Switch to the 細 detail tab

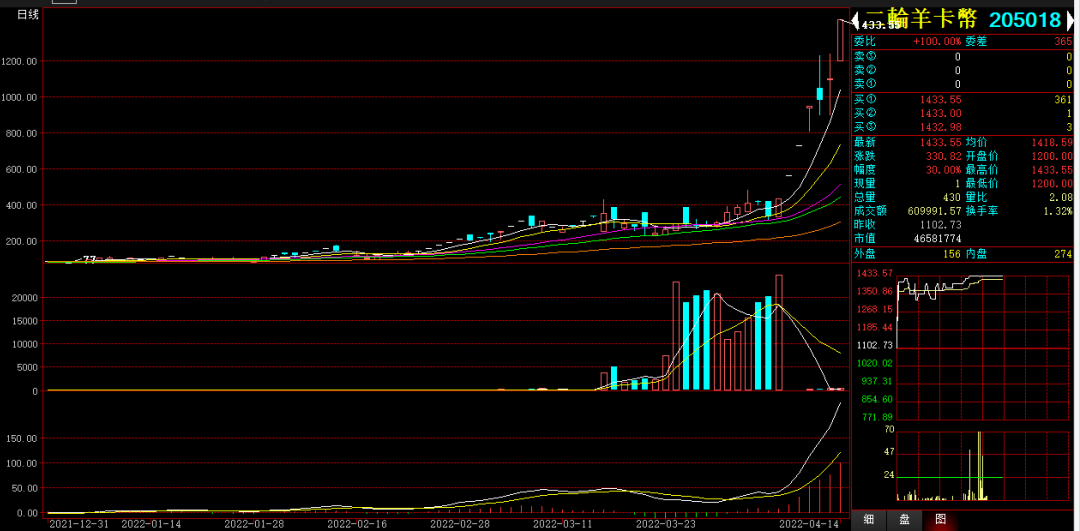(x=869, y=520)
